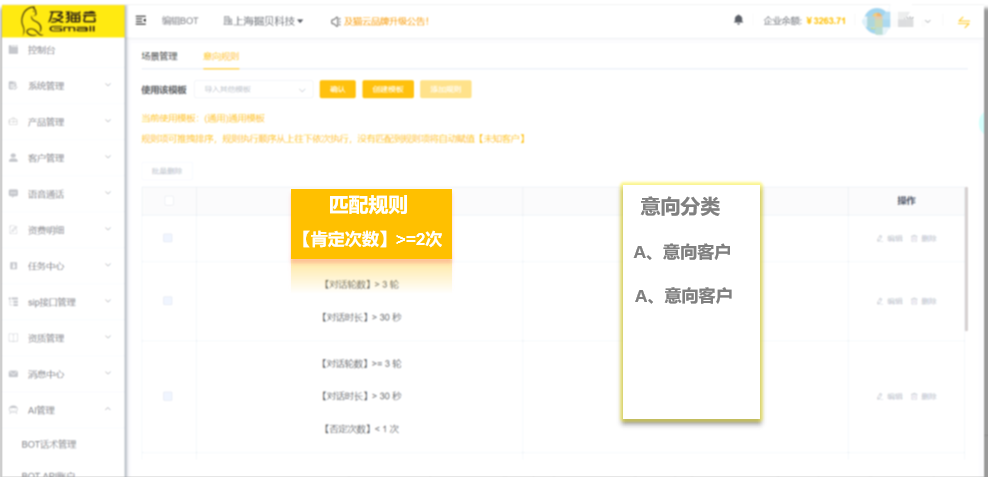
Task: Open the 上海飙贝科技 company selector
Action: coord(264,20)
